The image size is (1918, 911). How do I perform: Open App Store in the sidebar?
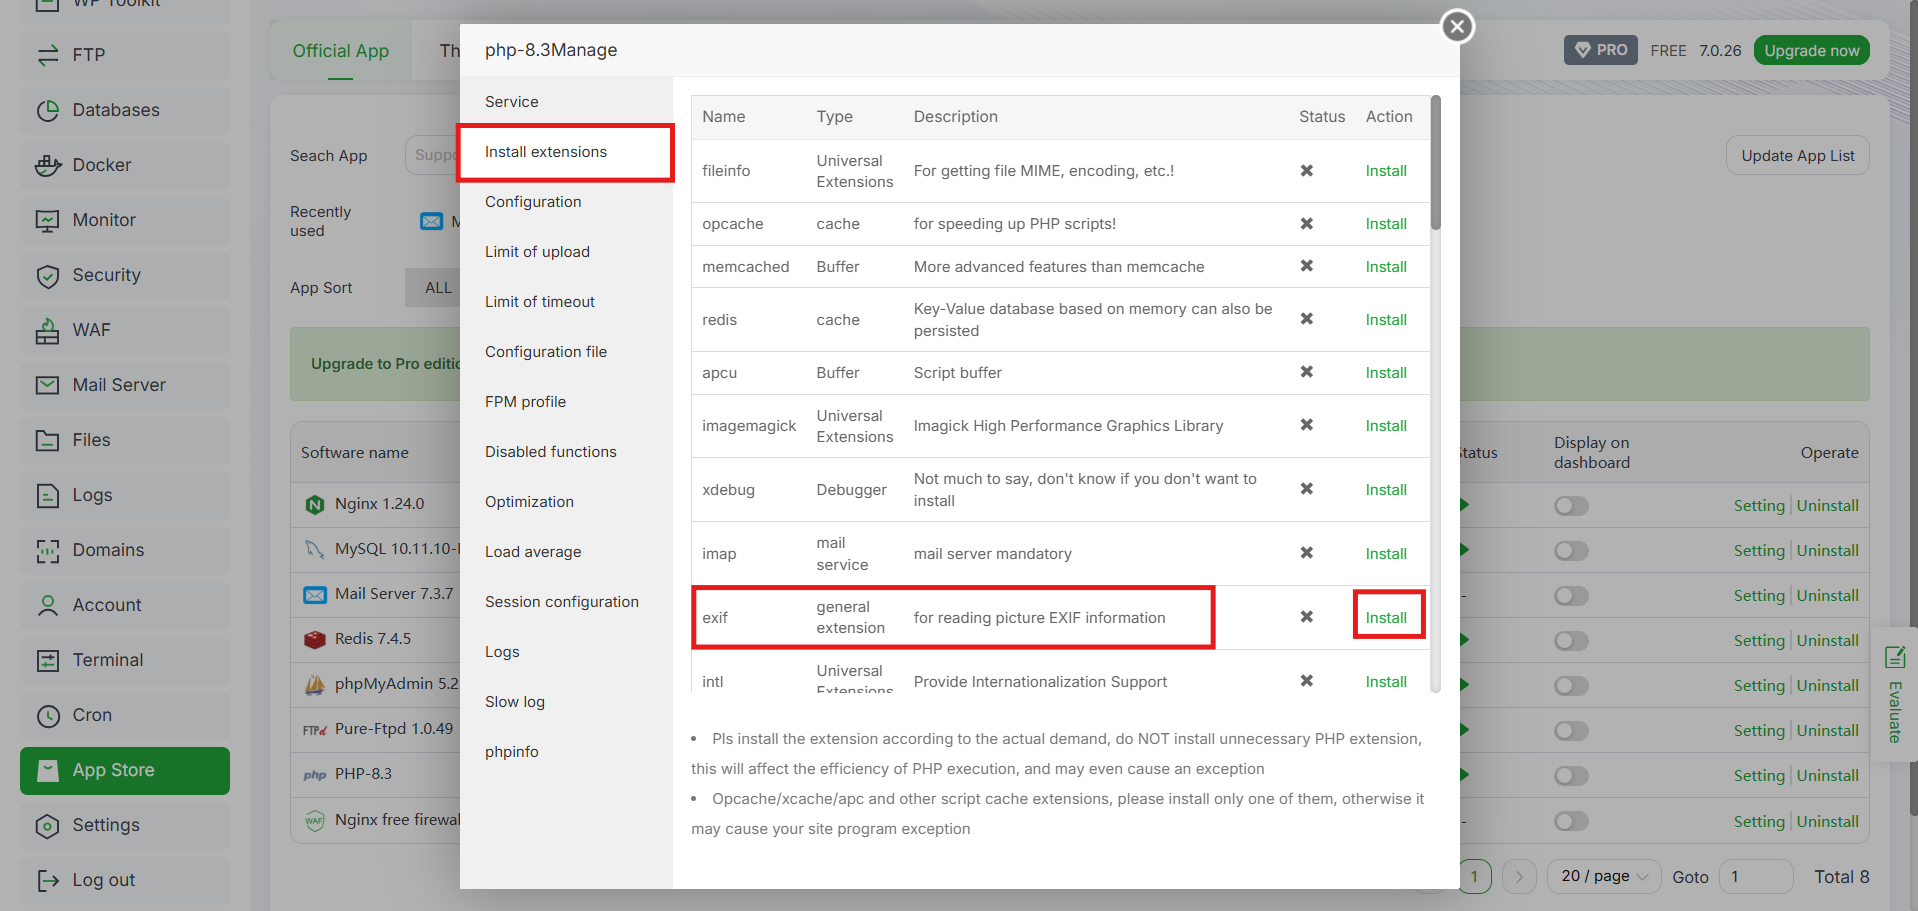click(x=125, y=770)
